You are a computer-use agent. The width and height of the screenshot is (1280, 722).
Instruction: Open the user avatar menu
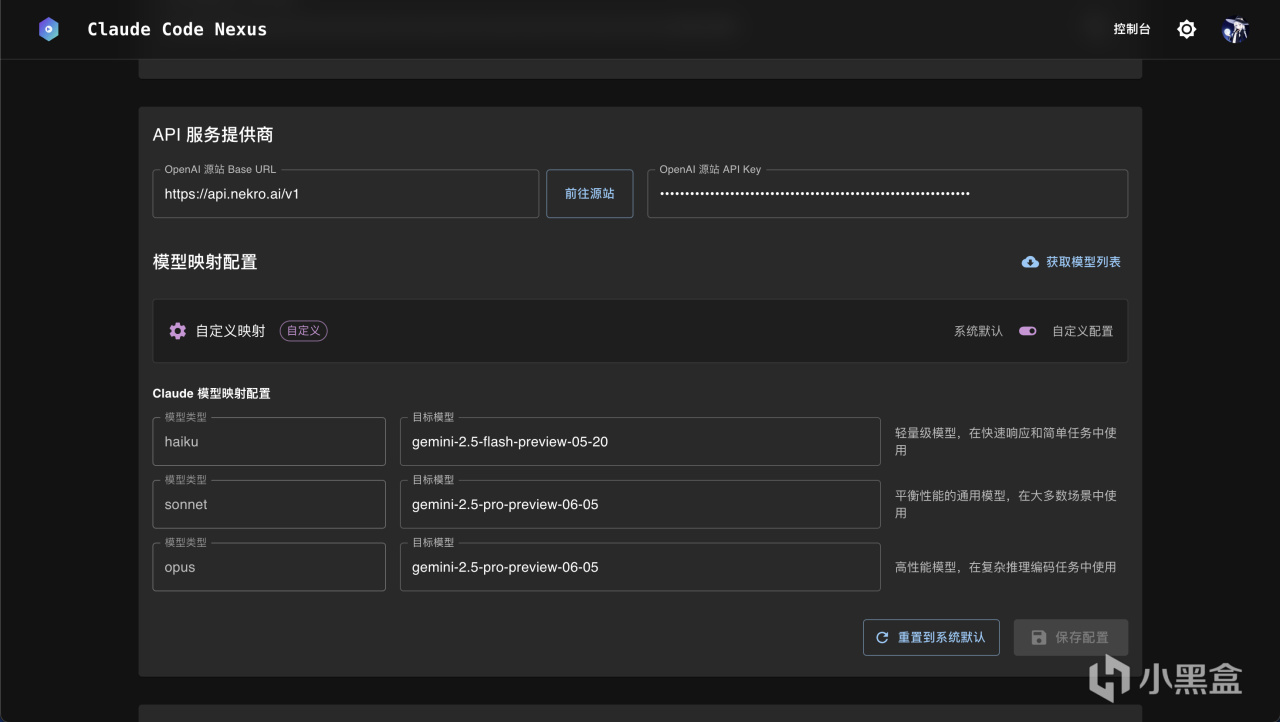point(1236,30)
